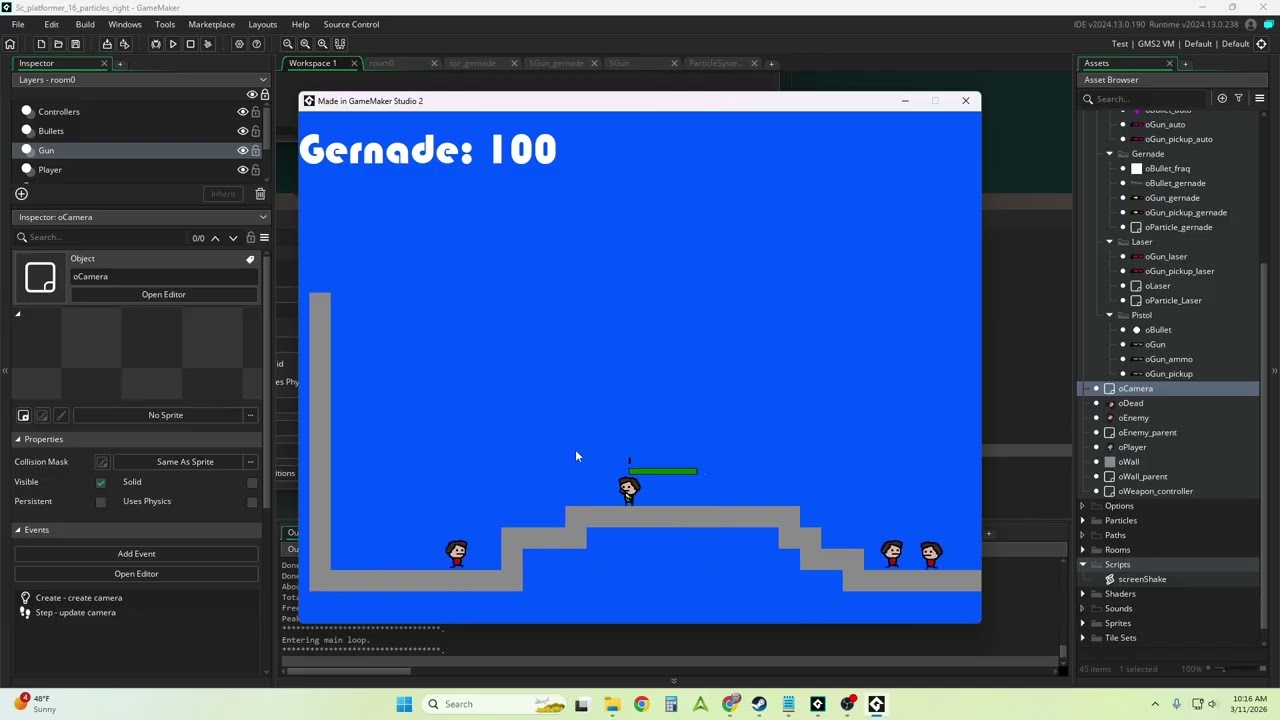Image resolution: width=1280 pixels, height=720 pixels.
Task: Uncheck the Visible checkbox
Action: [x=101, y=482]
